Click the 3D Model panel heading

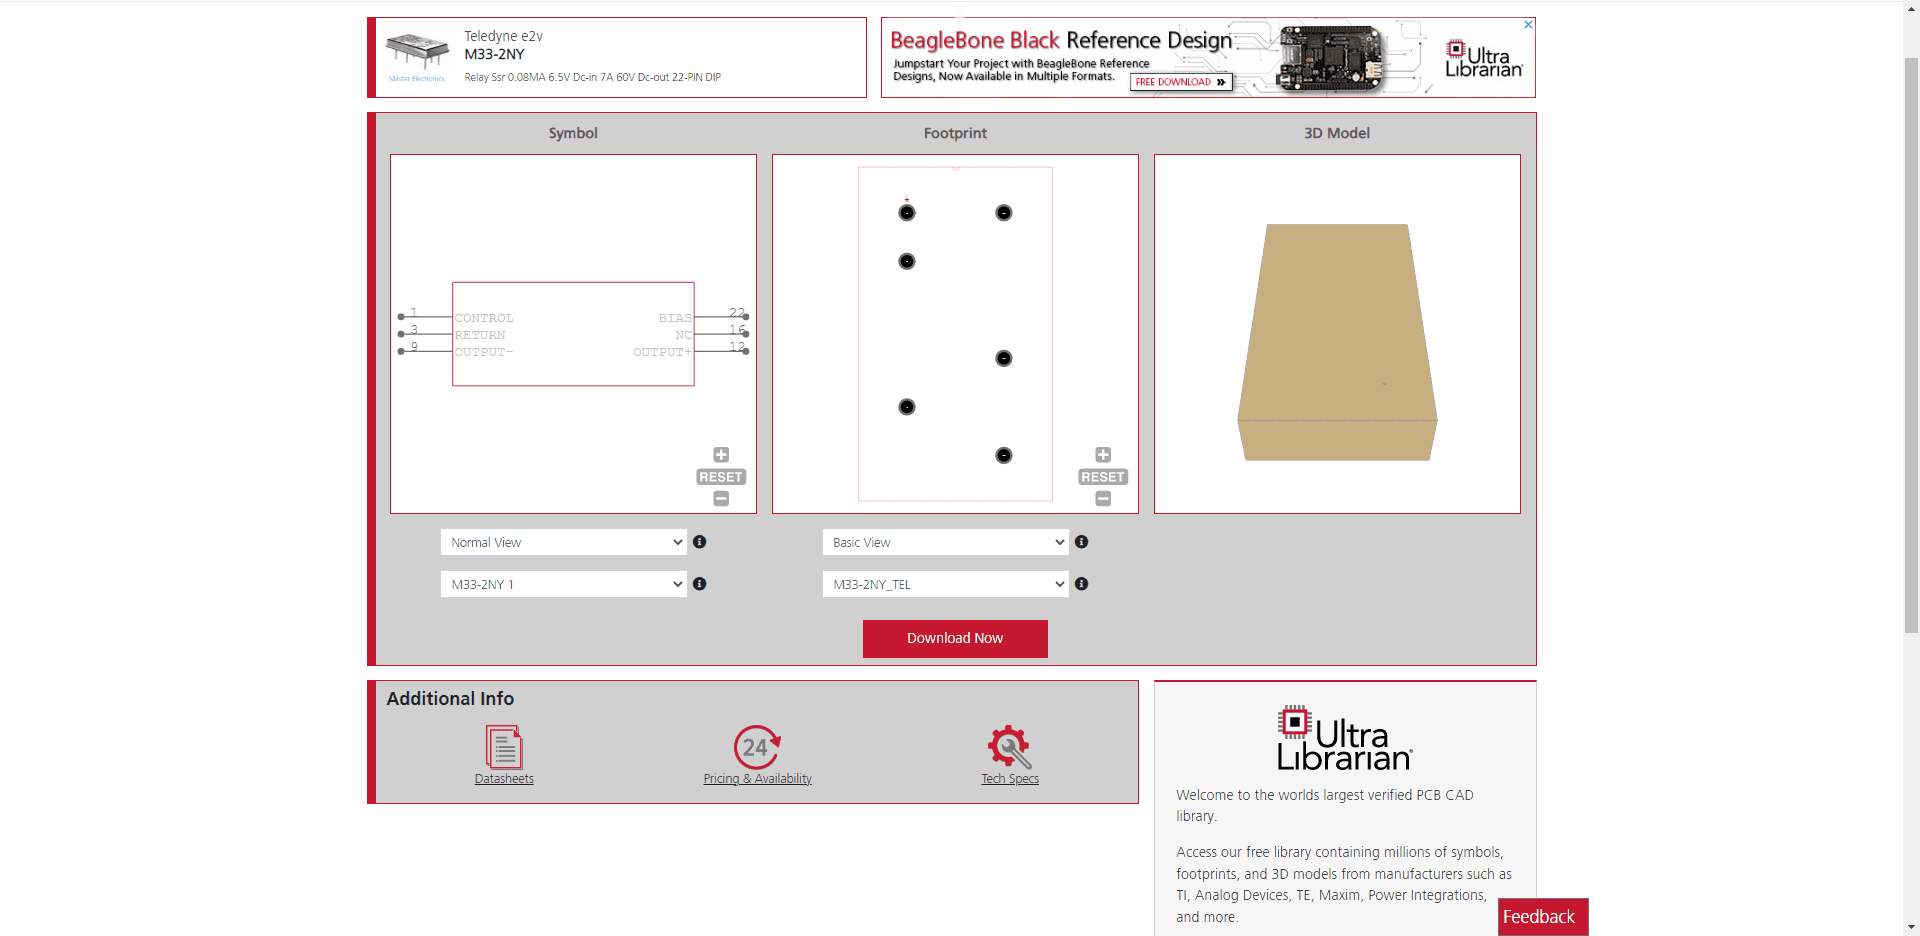1337,133
